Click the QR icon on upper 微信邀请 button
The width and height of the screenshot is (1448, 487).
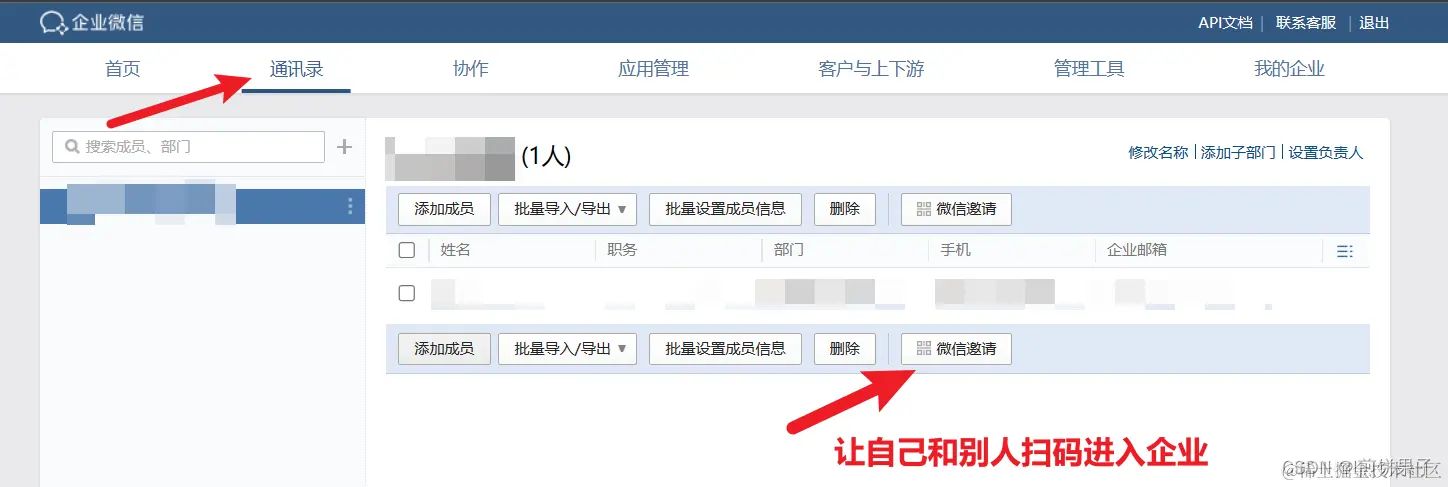(923, 209)
